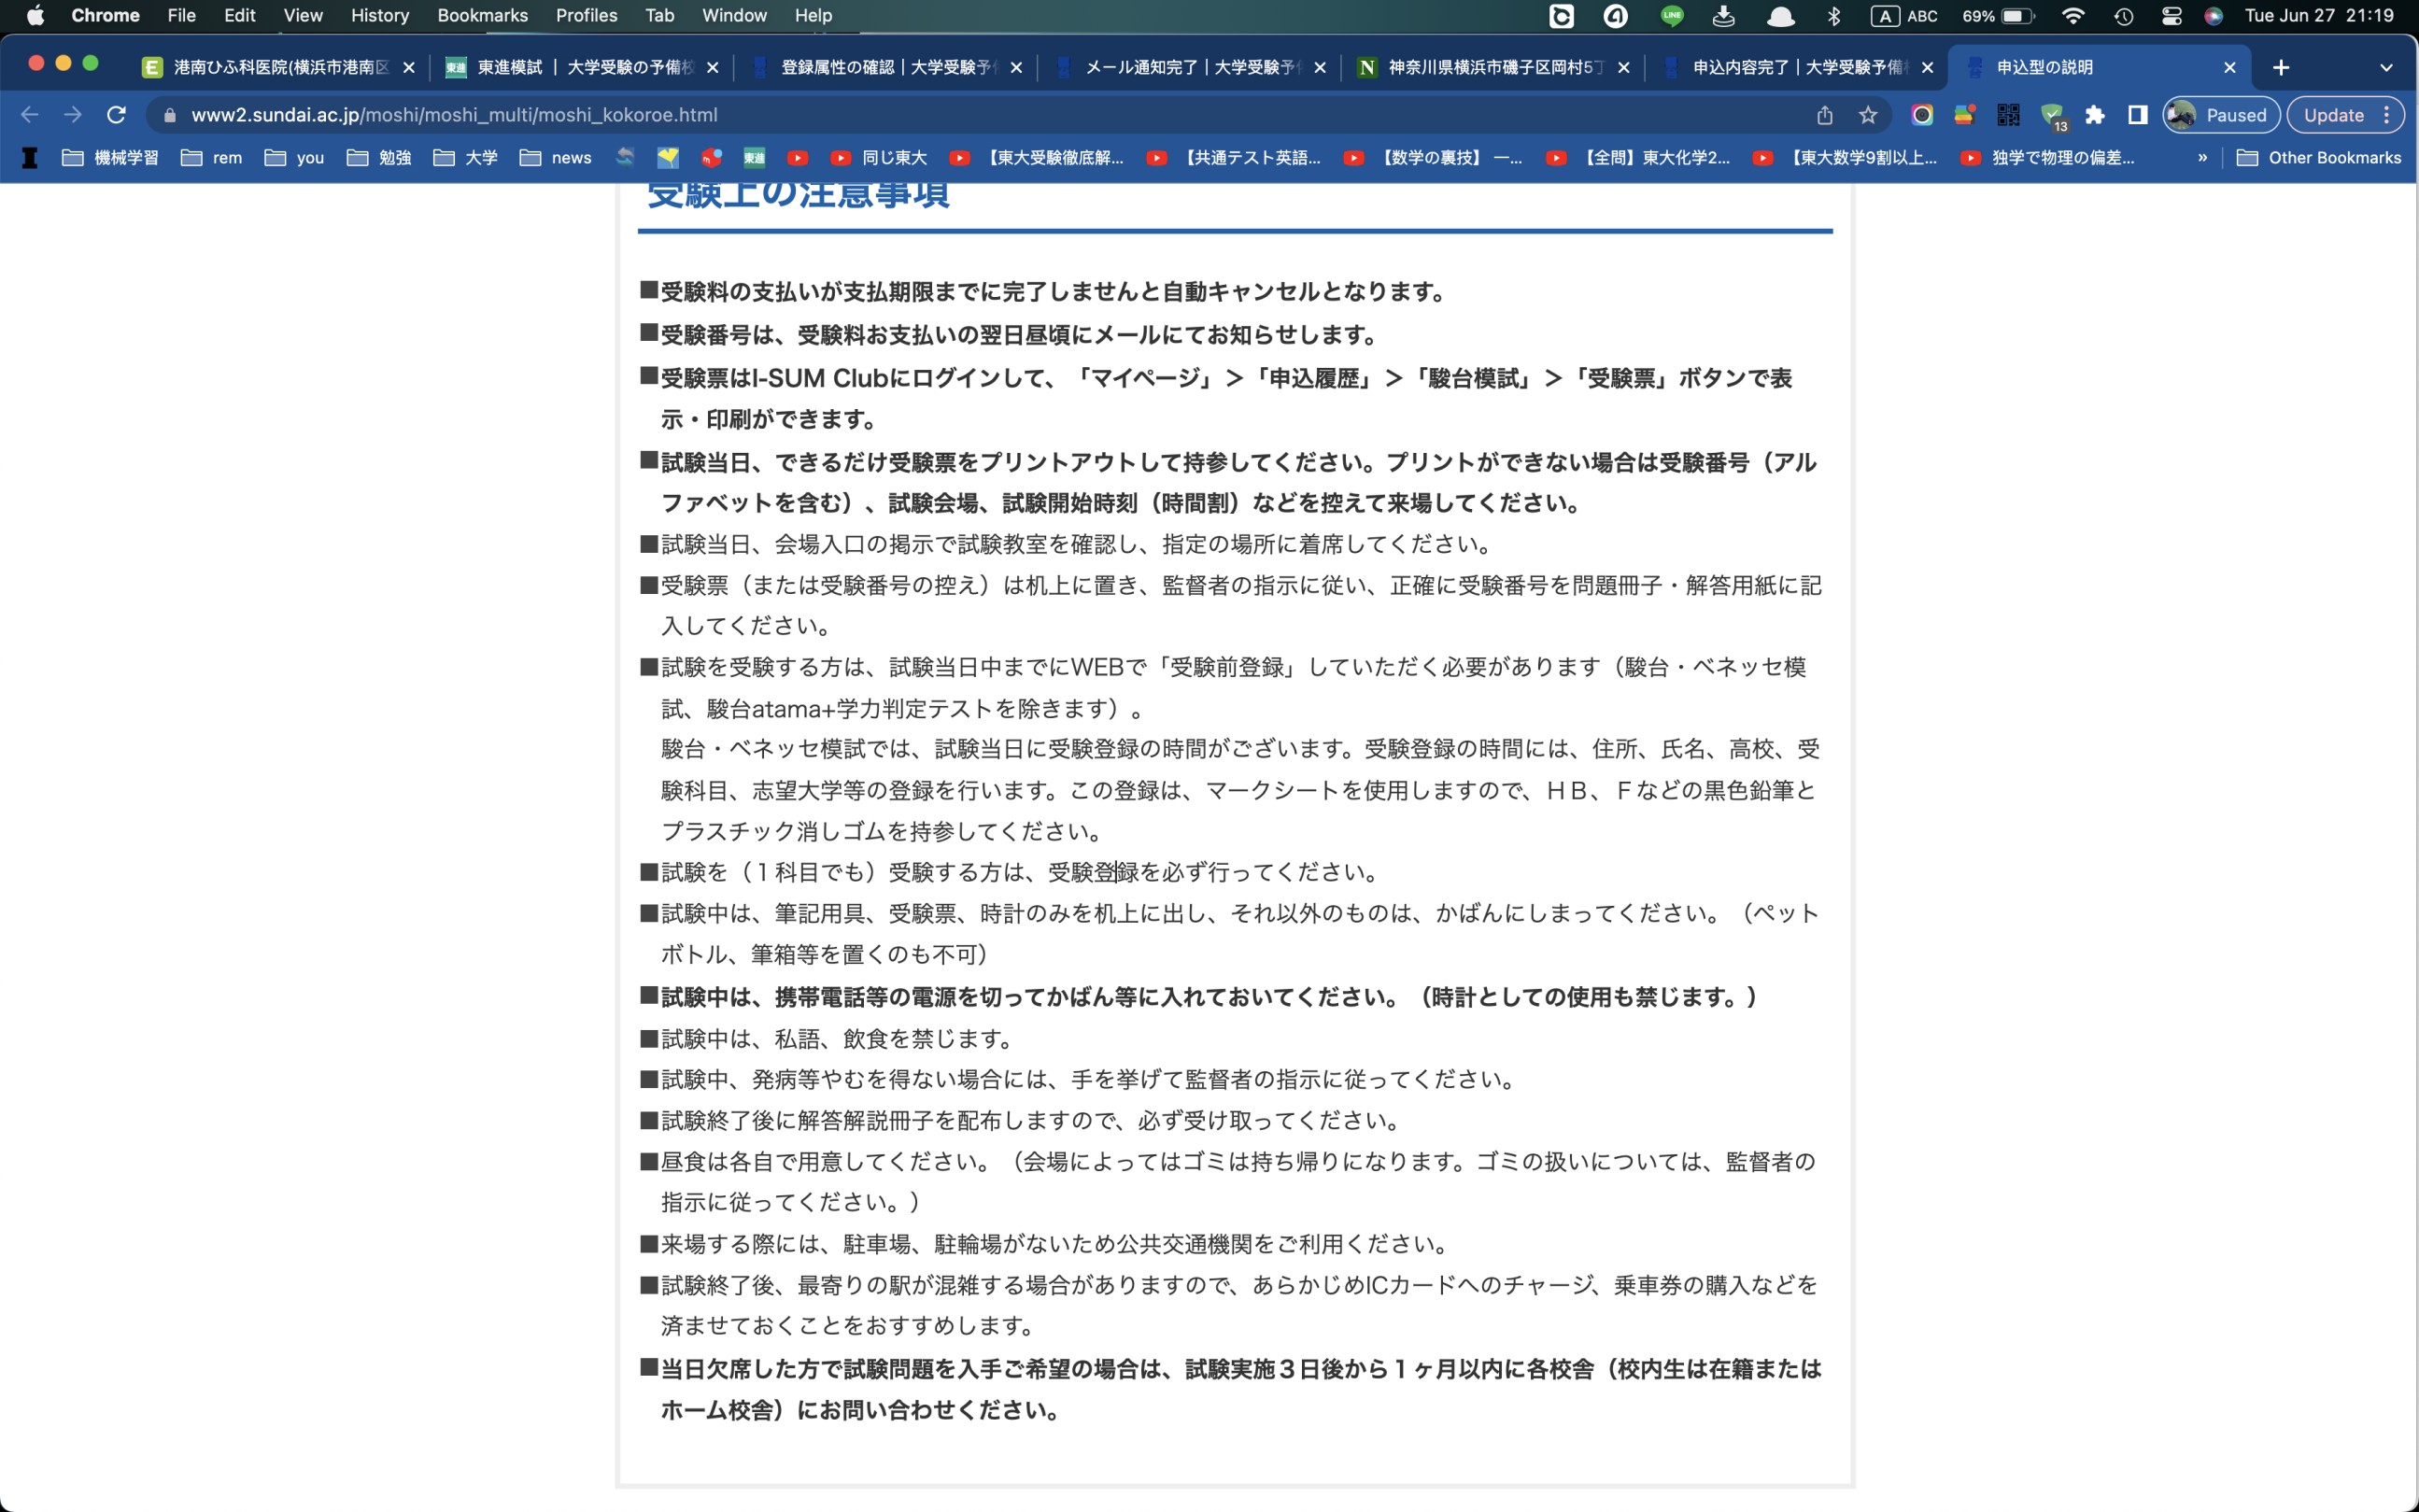Open the Bookmarks menu
This screenshot has width=2419, height=1512.
pyautogui.click(x=482, y=15)
